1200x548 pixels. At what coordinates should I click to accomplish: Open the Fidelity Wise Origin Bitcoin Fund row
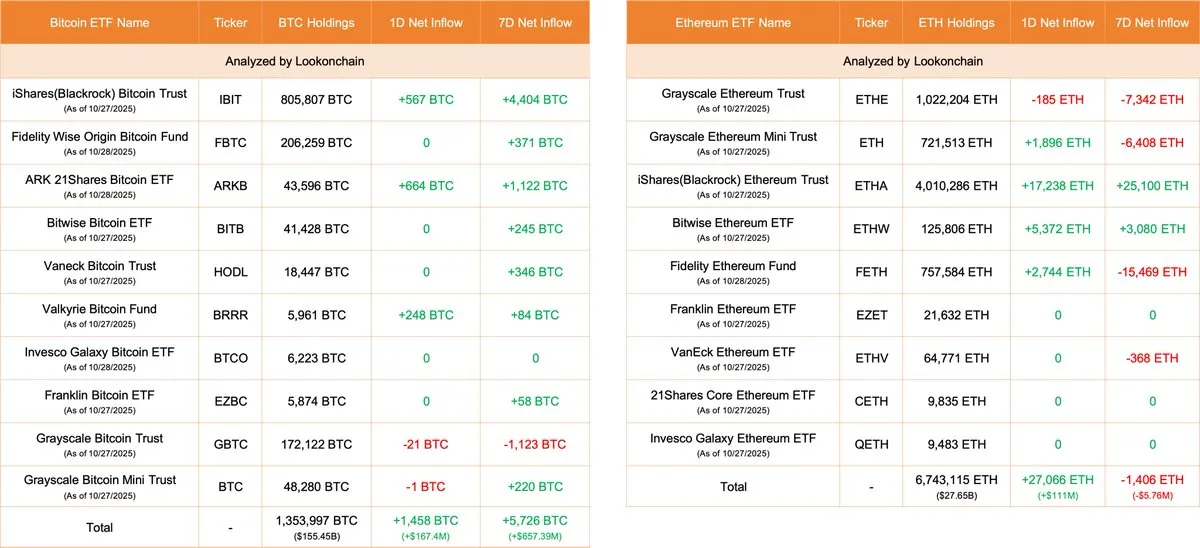pos(99,137)
